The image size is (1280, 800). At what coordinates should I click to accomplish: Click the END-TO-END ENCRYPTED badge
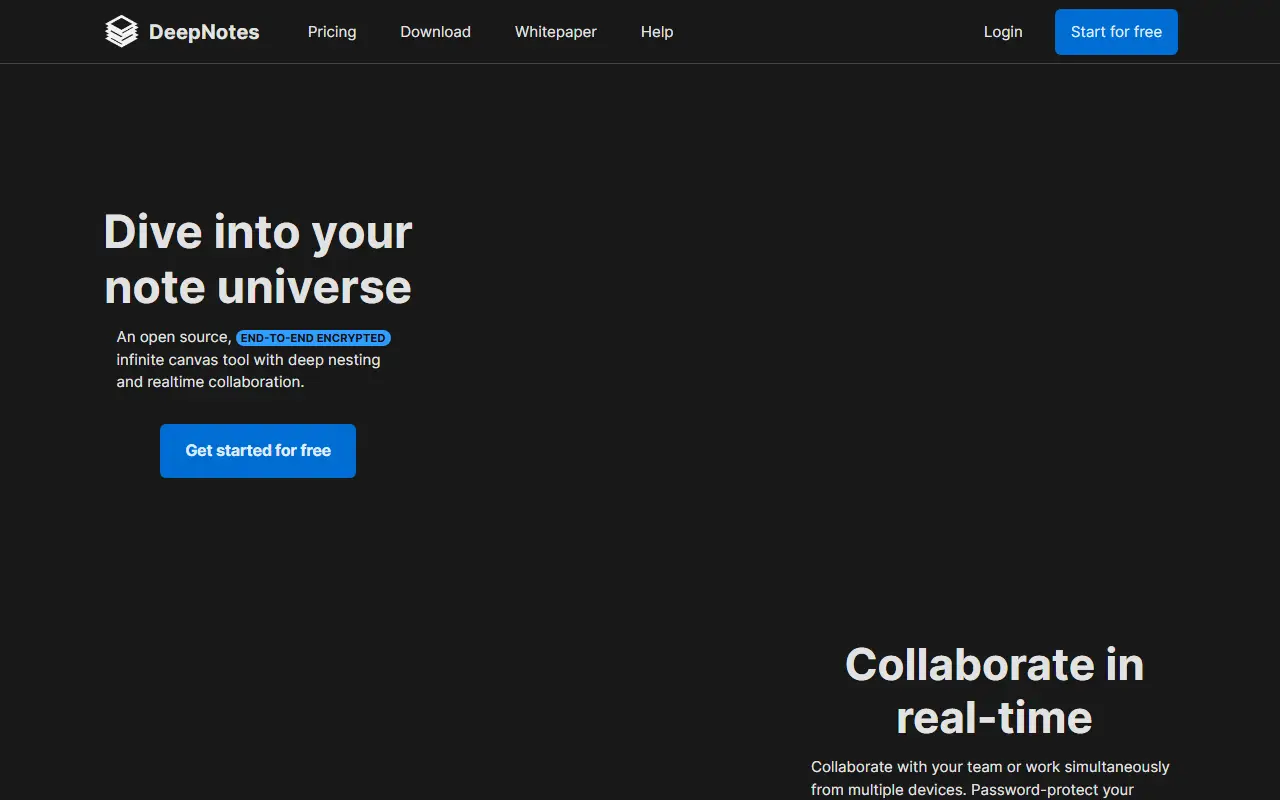[x=313, y=338]
